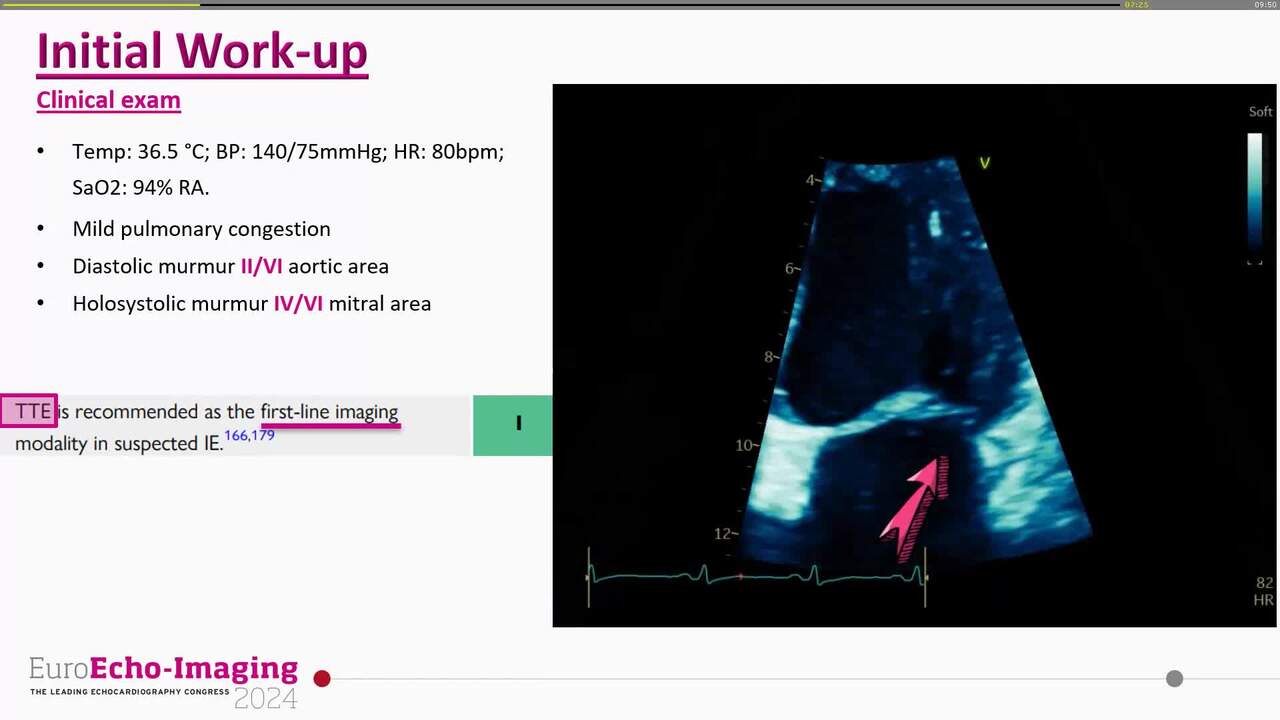Click the Initial Work-up slide title
The width and height of the screenshot is (1280, 720).
tap(202, 52)
